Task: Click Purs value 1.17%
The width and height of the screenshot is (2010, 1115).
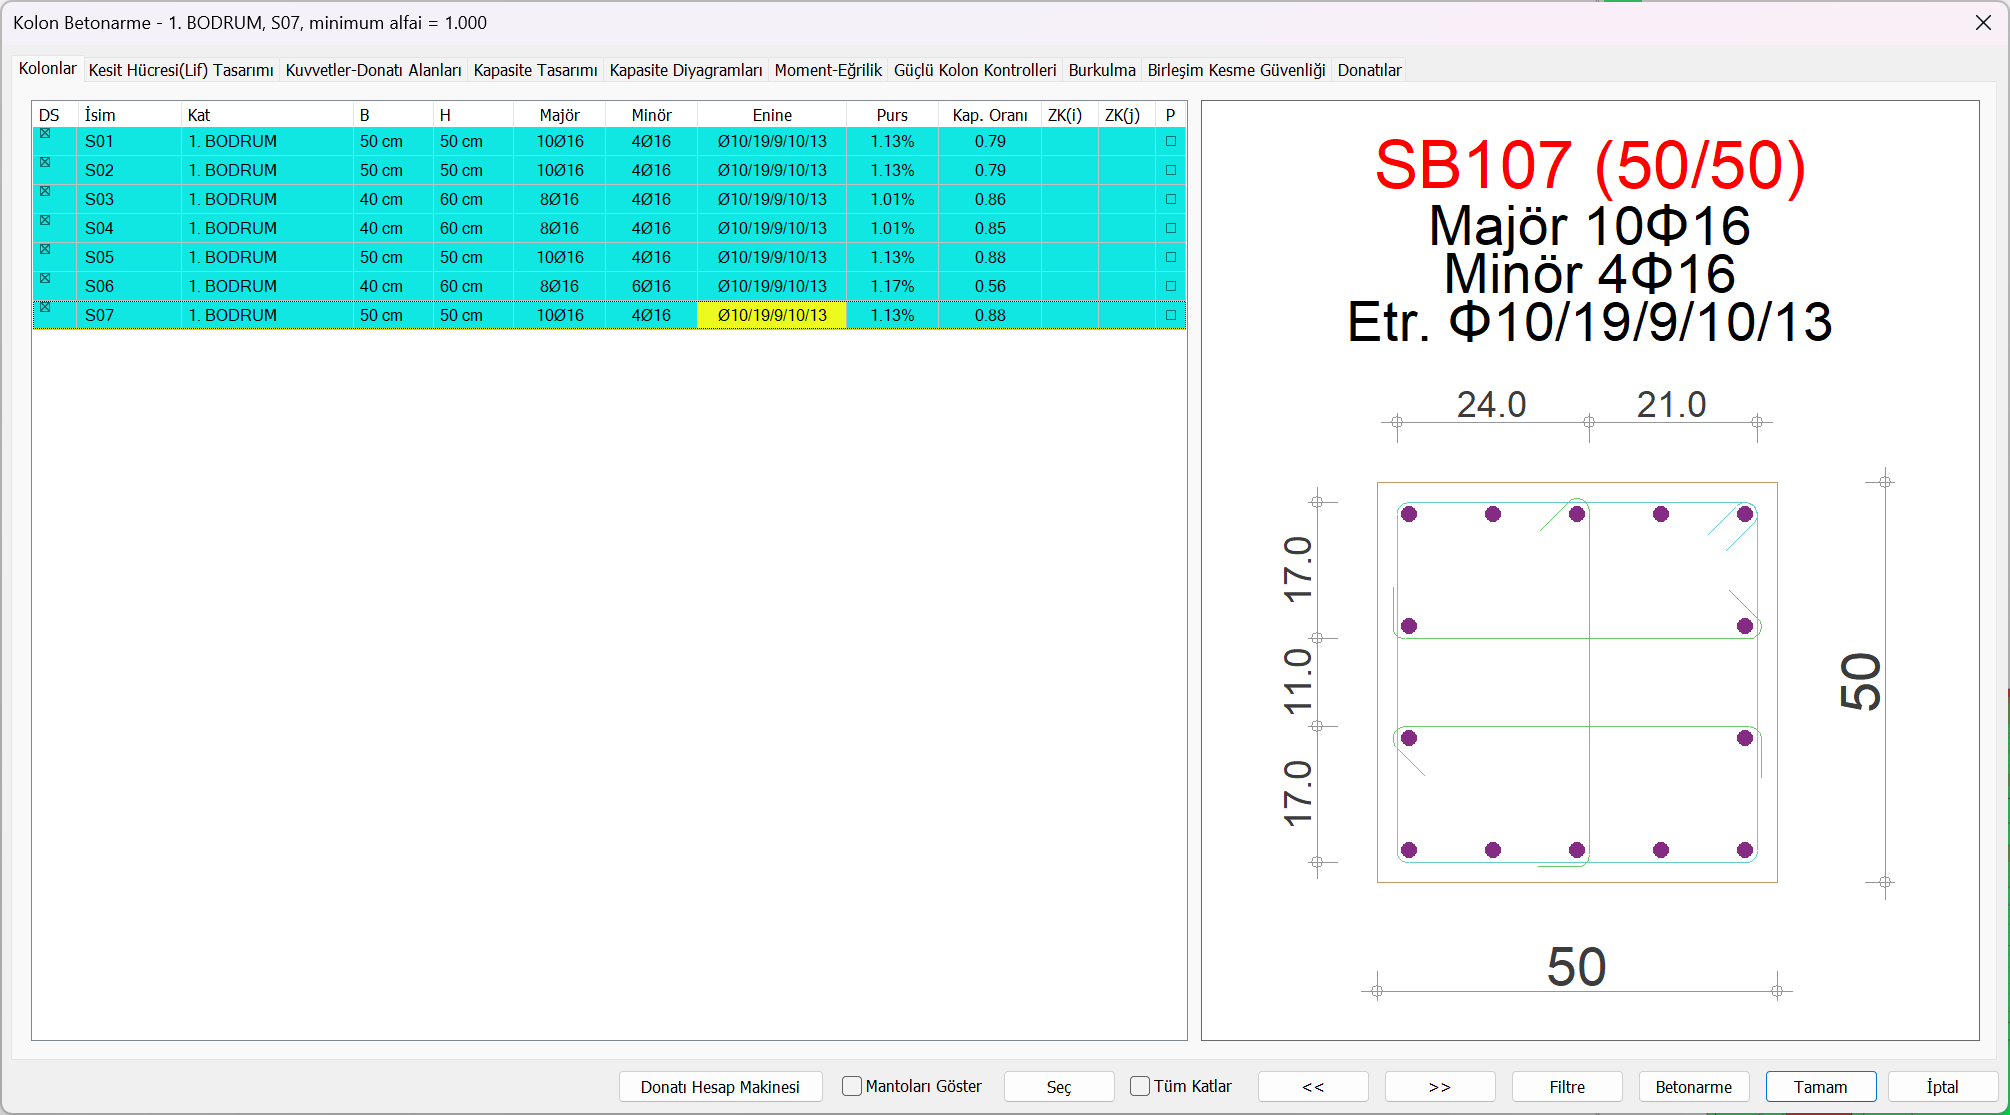Action: pyautogui.click(x=892, y=286)
